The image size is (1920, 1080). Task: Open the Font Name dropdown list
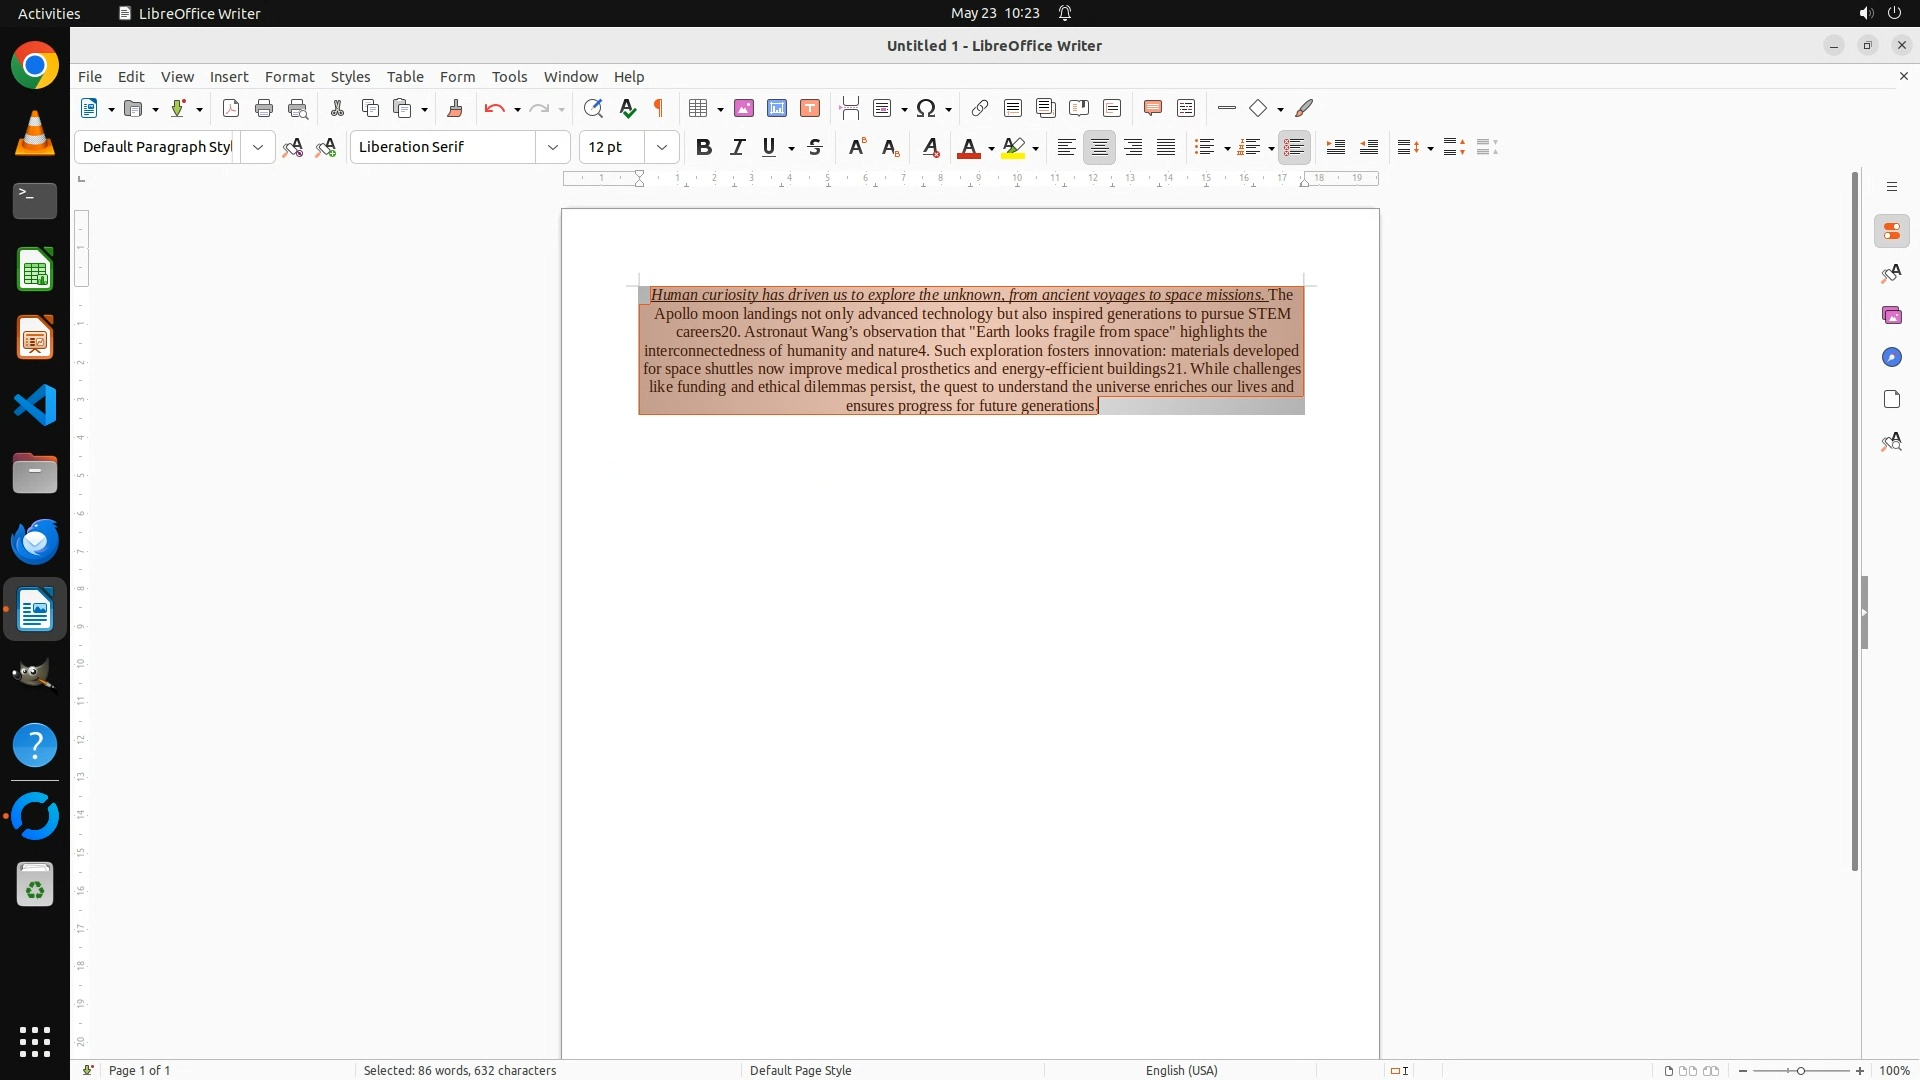(x=553, y=148)
